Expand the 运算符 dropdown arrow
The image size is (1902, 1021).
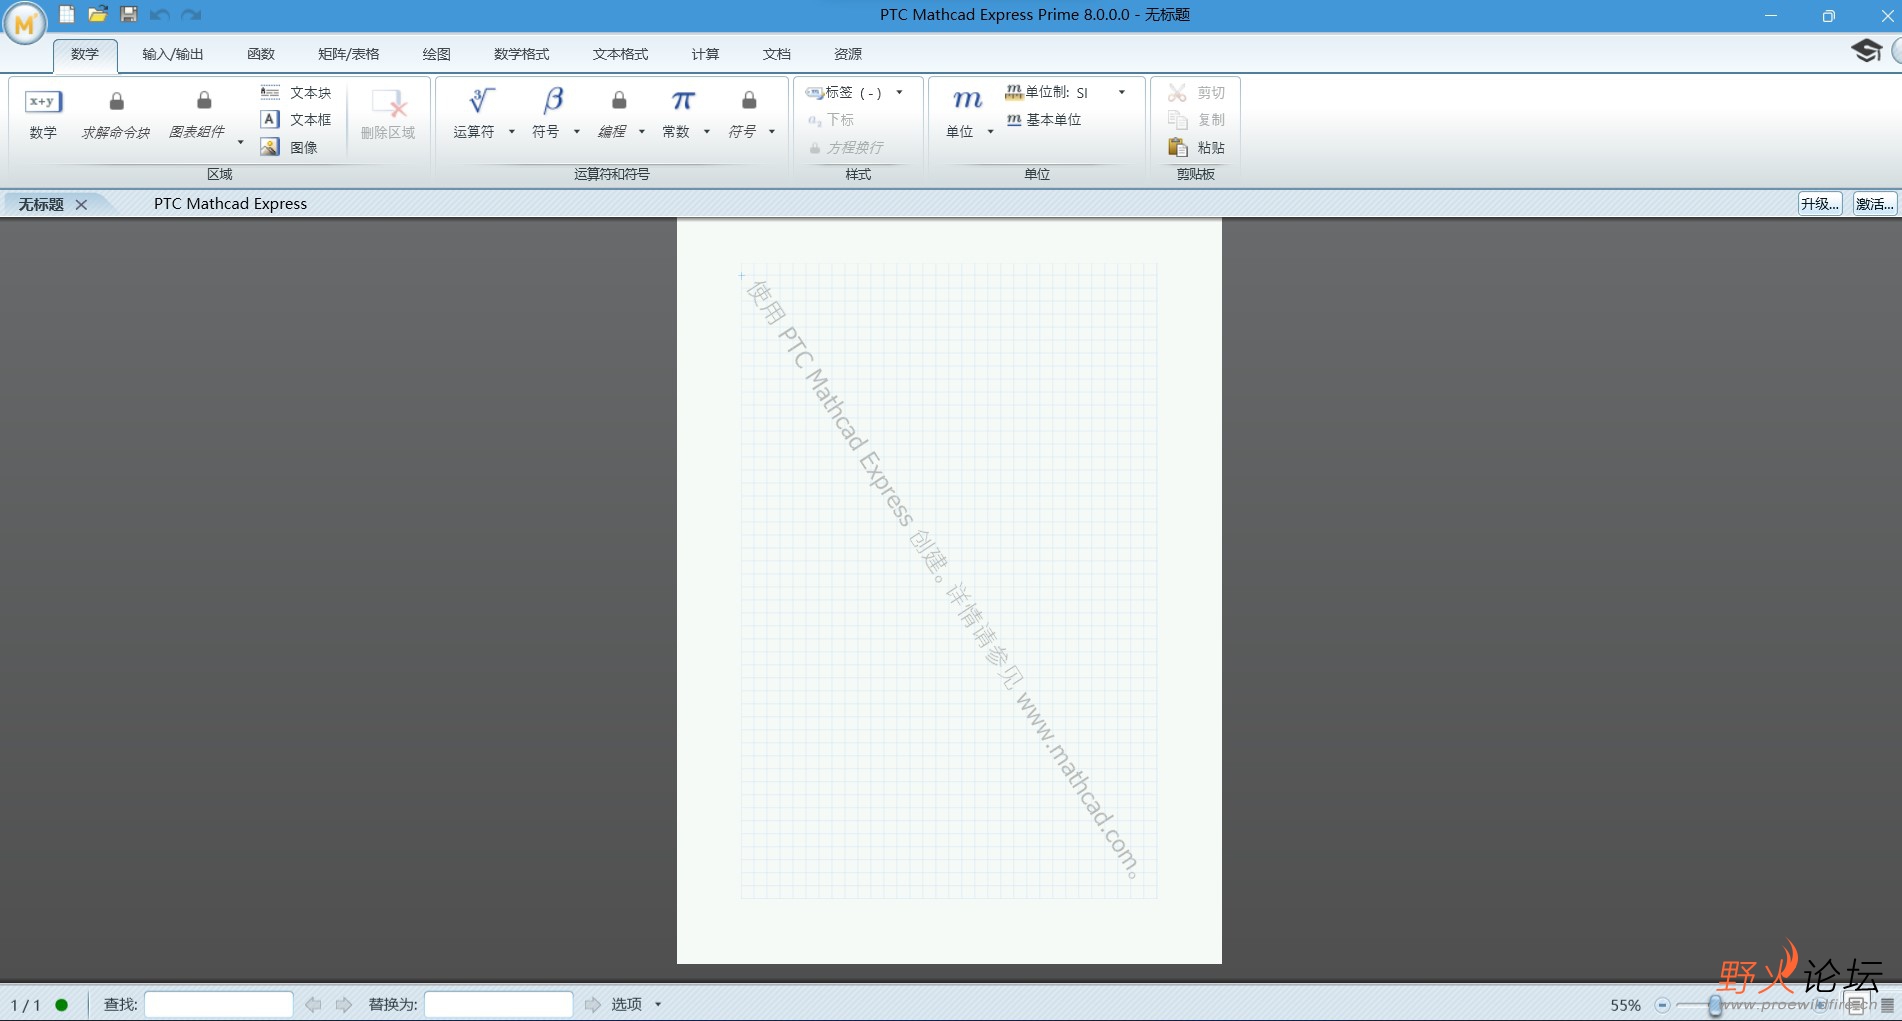pos(511,131)
